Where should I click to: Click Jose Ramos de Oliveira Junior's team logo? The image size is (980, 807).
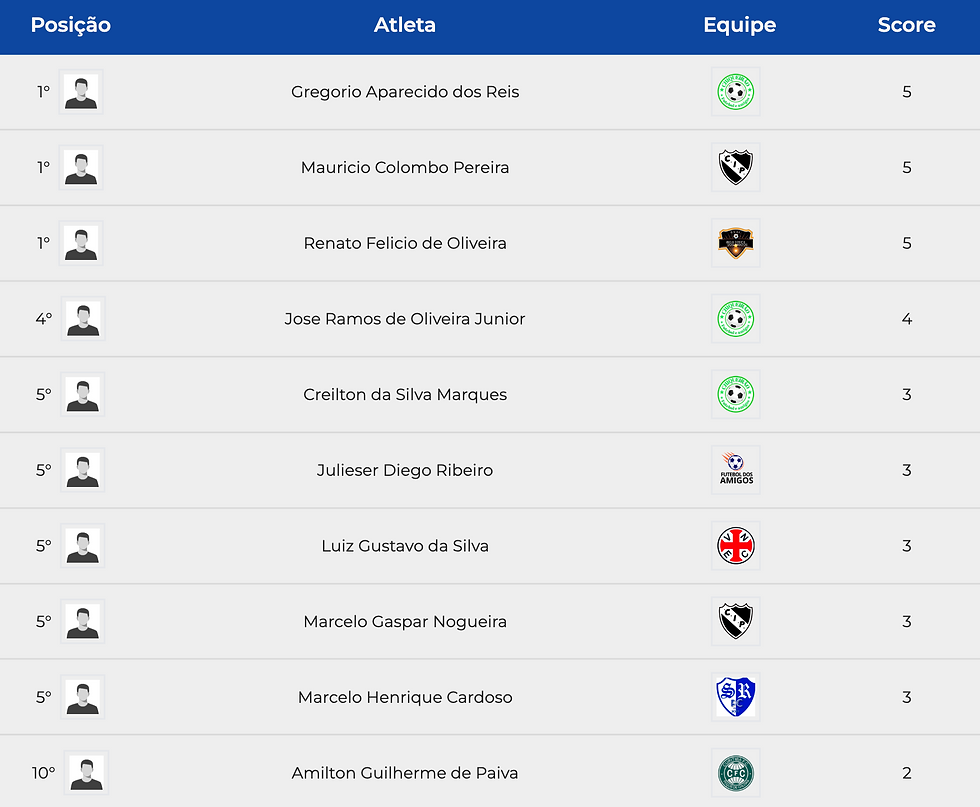pyautogui.click(x=735, y=319)
